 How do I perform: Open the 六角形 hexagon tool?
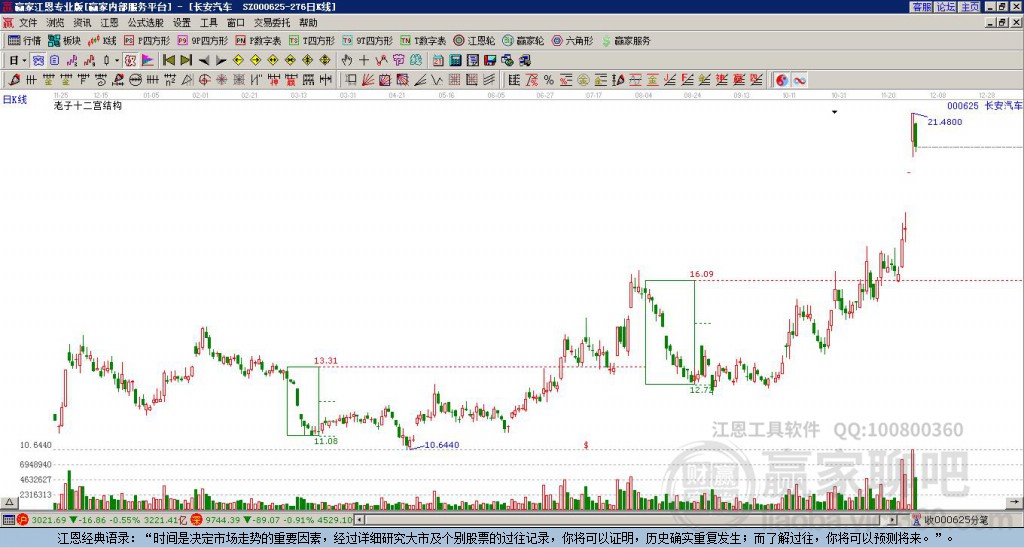pyautogui.click(x=572, y=40)
